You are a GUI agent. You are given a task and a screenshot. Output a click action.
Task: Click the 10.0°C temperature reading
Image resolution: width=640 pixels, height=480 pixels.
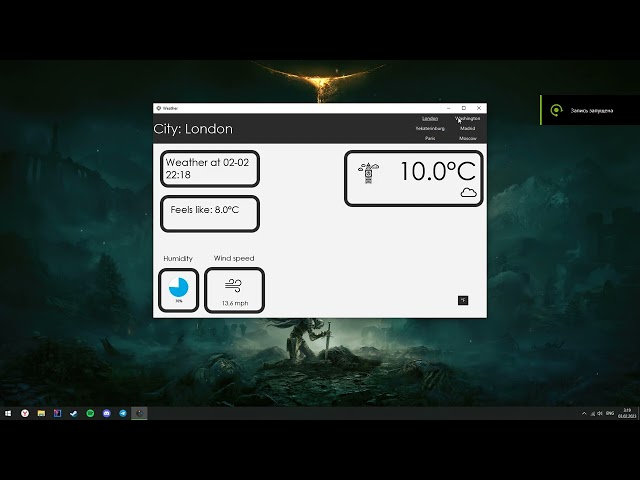438,171
